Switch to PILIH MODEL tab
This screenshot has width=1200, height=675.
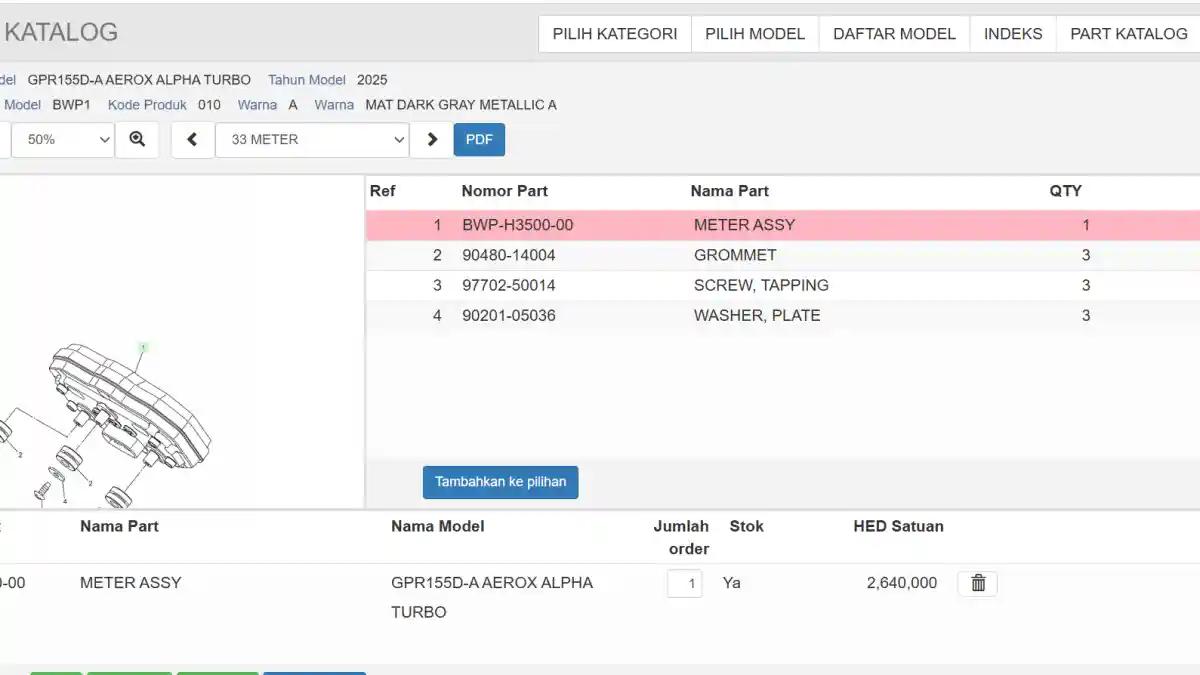click(755, 34)
